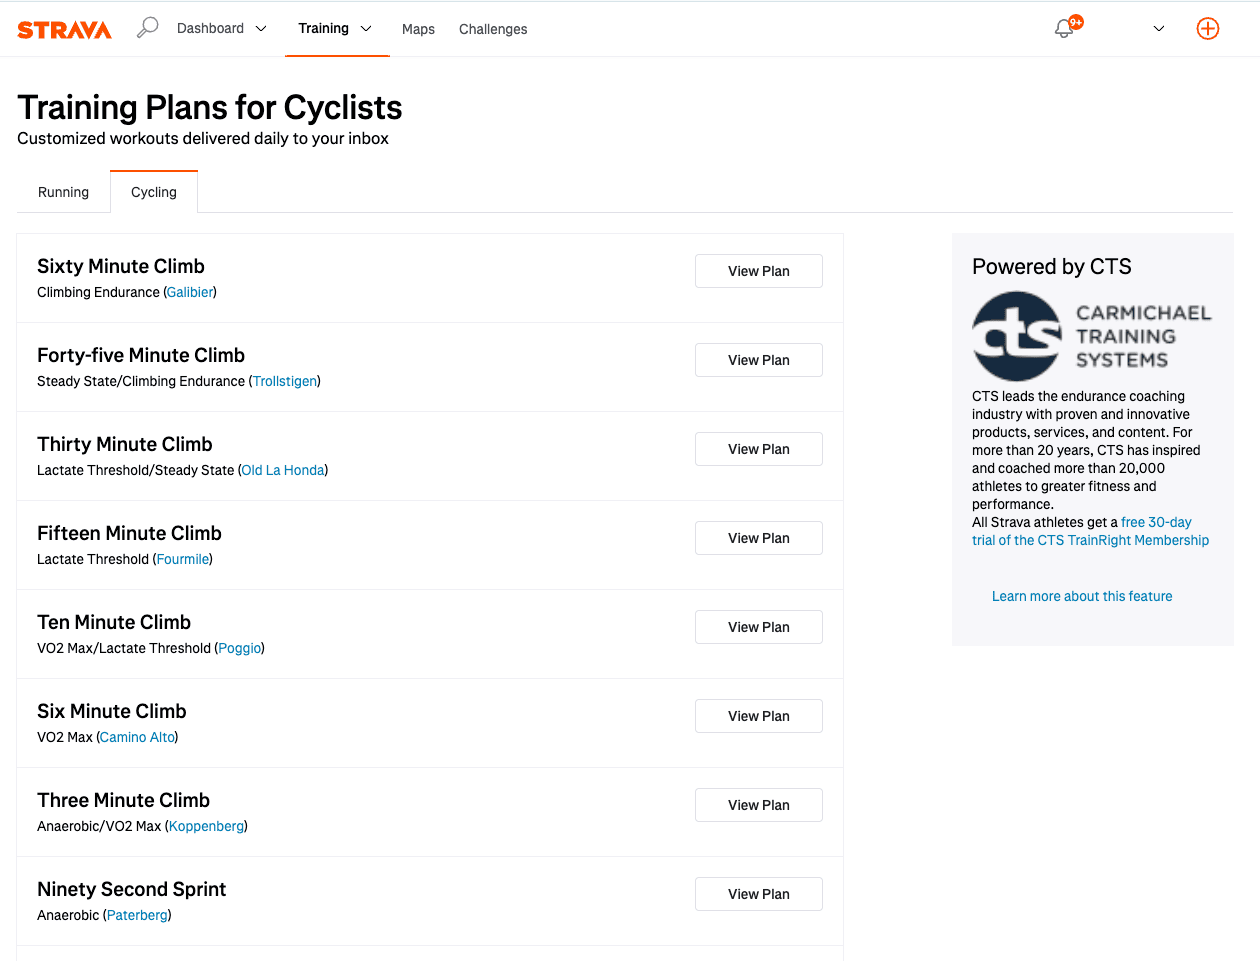Click Learn more about this feature

click(x=1081, y=596)
